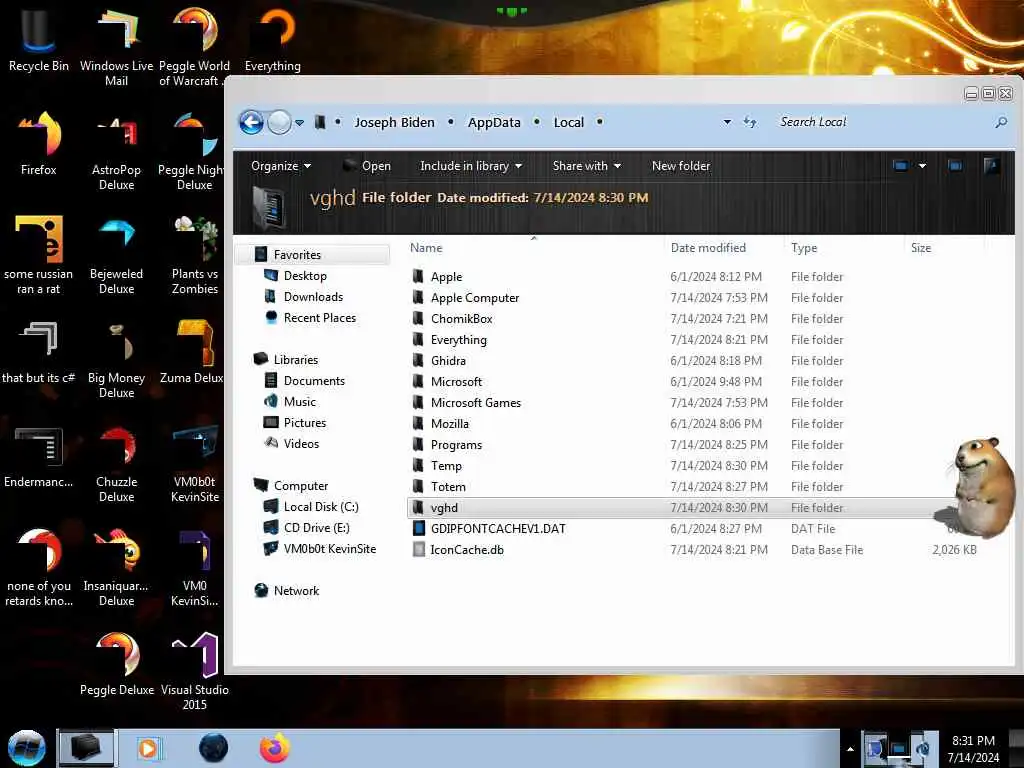Image resolution: width=1024 pixels, height=768 pixels.
Task: Launch Plants vs Zombies shortcut
Action: point(195,255)
